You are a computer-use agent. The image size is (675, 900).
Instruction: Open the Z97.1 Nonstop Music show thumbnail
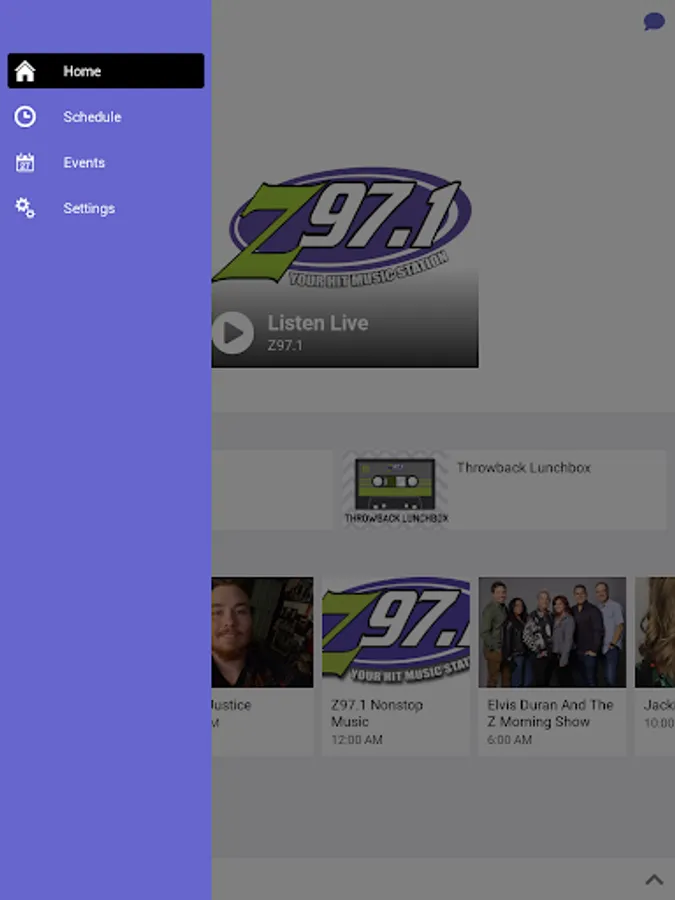pos(396,632)
